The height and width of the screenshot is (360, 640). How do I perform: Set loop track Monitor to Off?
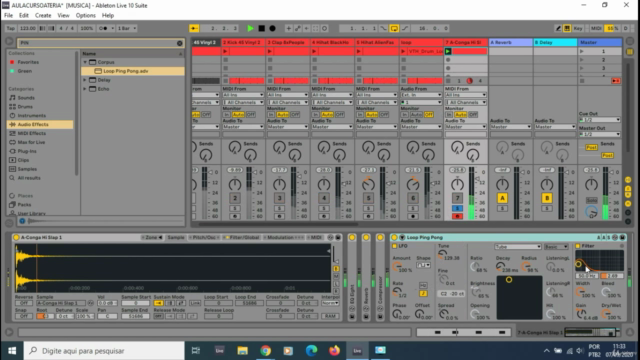click(x=429, y=115)
